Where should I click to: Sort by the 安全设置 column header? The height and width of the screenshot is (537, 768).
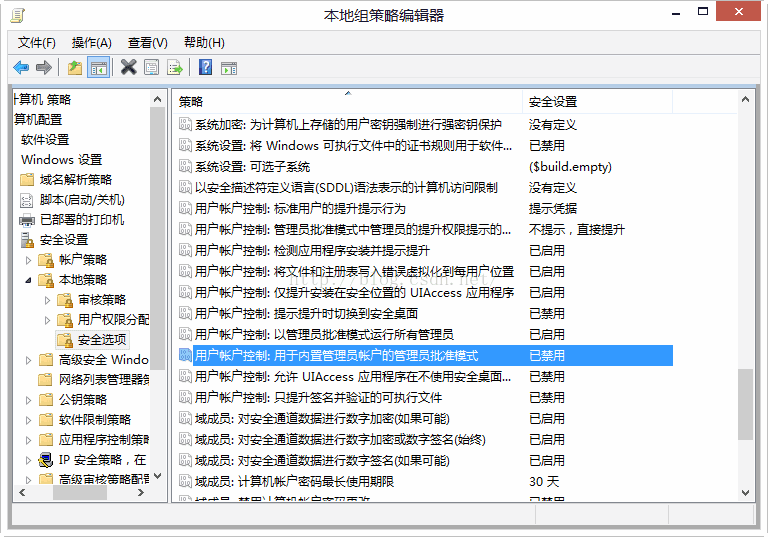coord(598,101)
